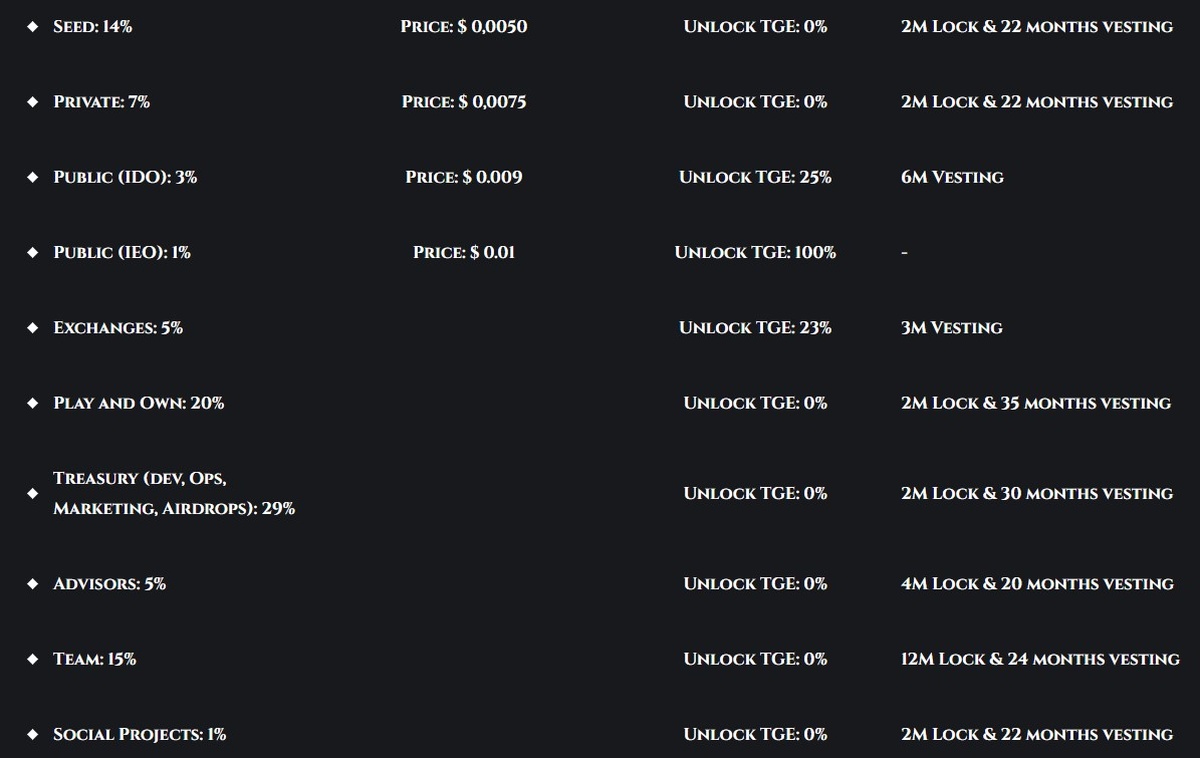Viewport: 1200px width, 758px height.
Task: Select the 12M Lock & 24 months vesting text
Action: [1040, 659]
